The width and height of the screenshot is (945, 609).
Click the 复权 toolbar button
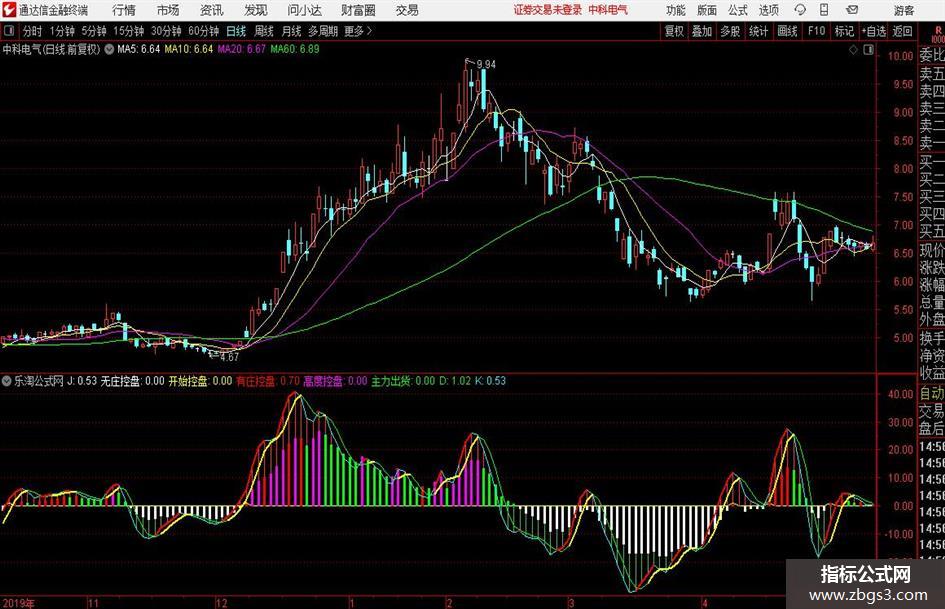(674, 31)
